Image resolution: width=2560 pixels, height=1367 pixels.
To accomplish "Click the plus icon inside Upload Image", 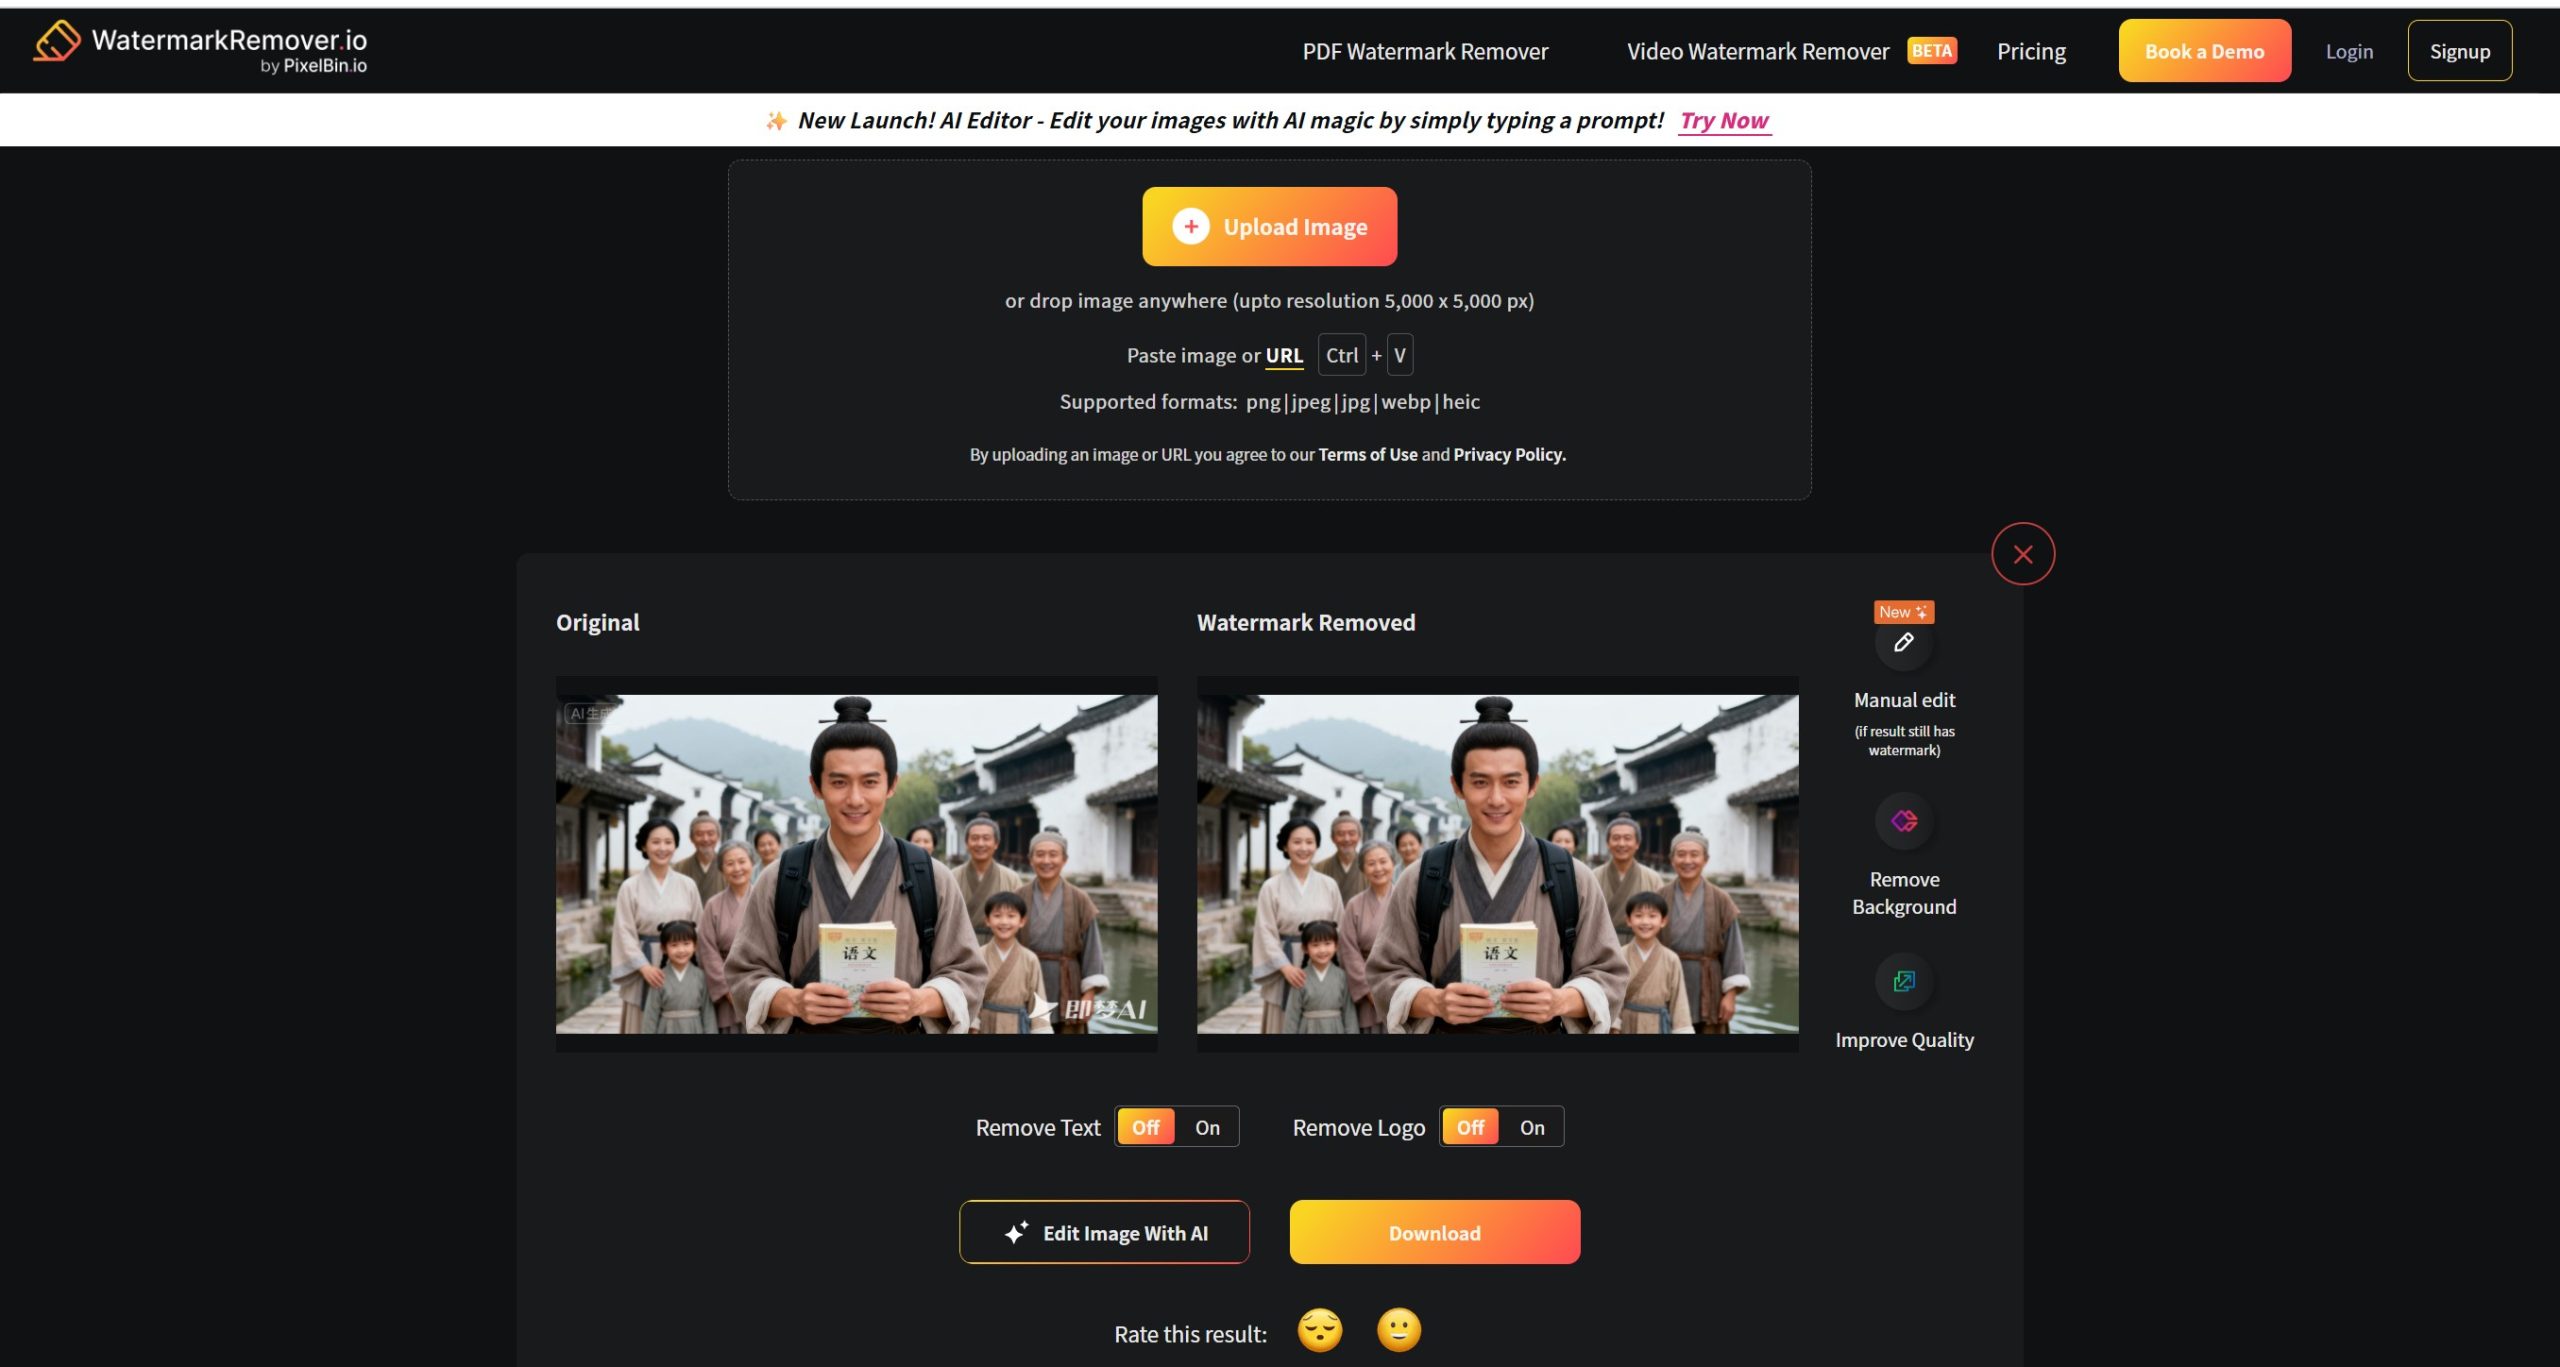I will point(1190,226).
